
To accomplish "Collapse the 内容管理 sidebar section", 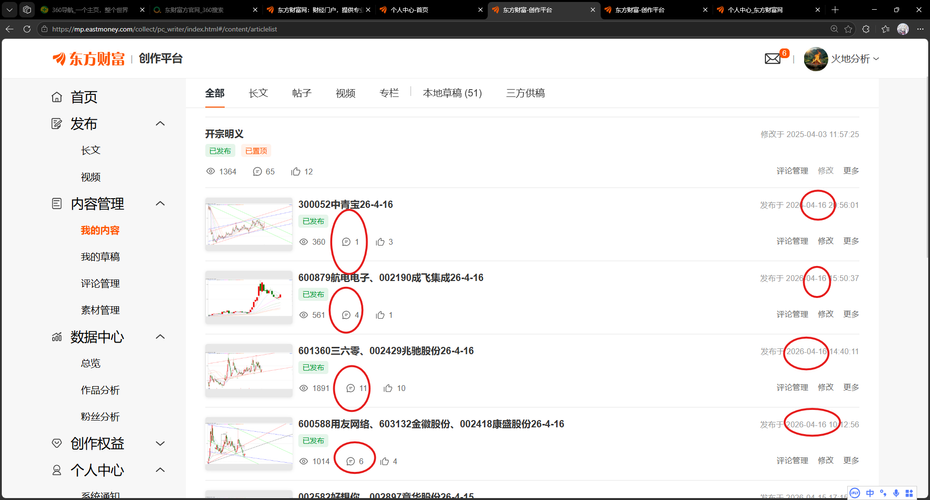I will click(160, 203).
